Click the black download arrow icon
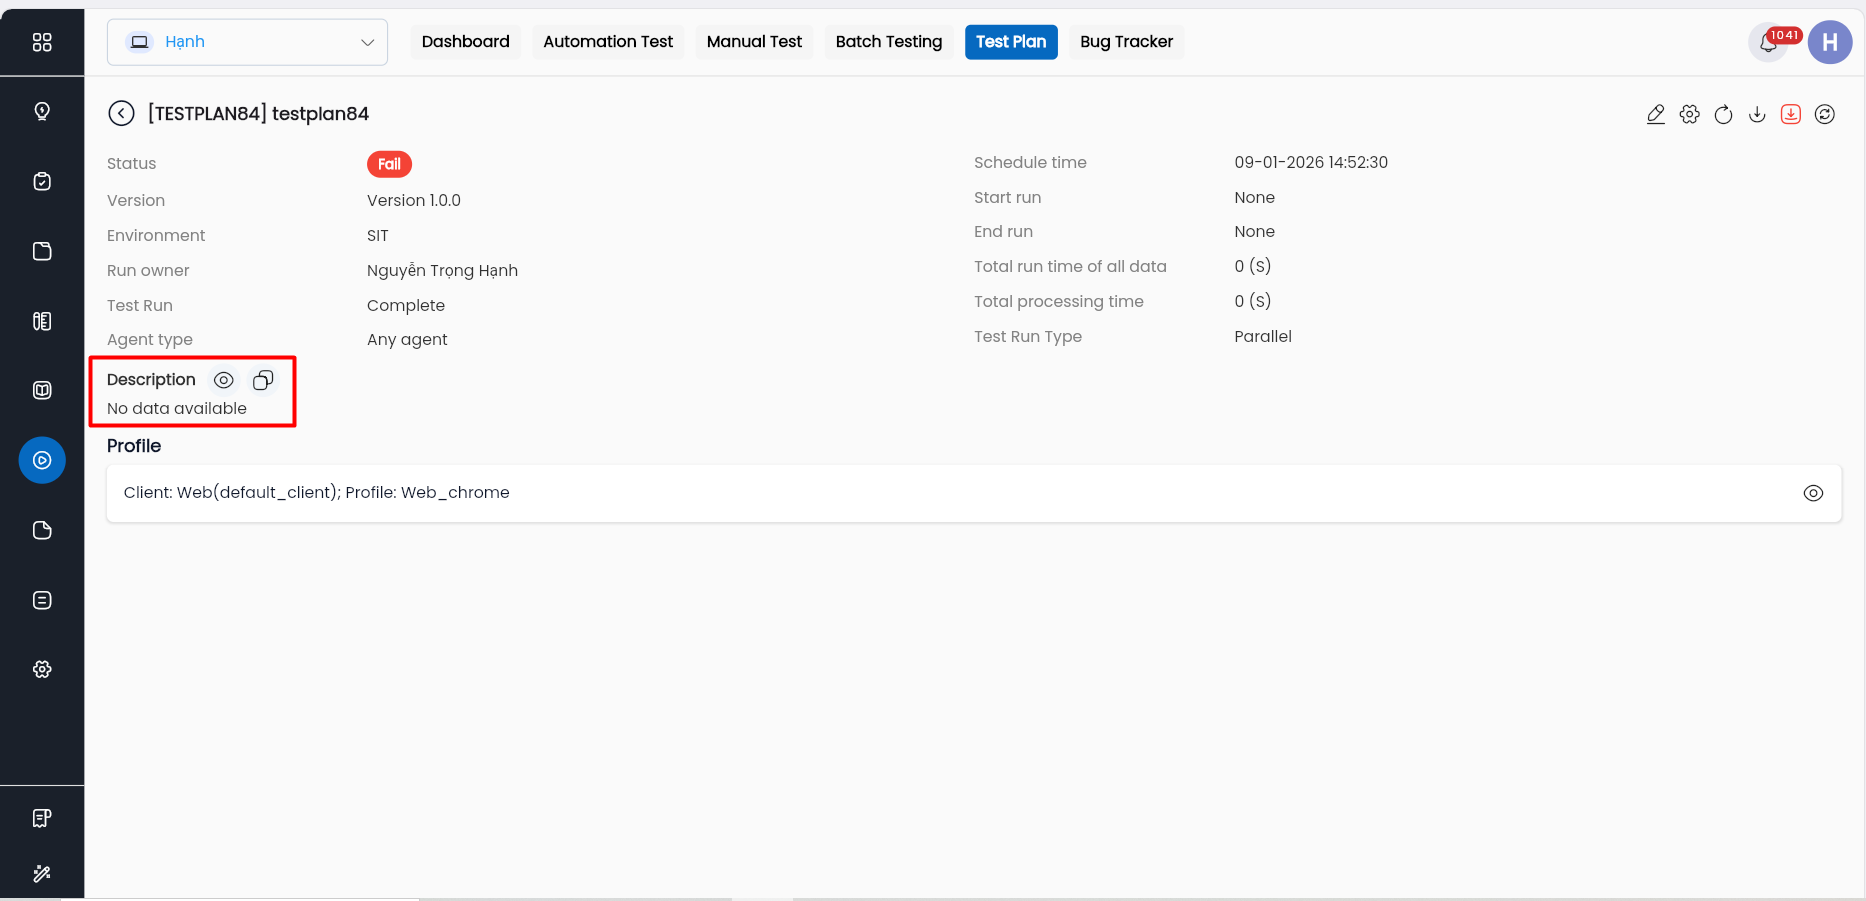1866x901 pixels. (1757, 114)
